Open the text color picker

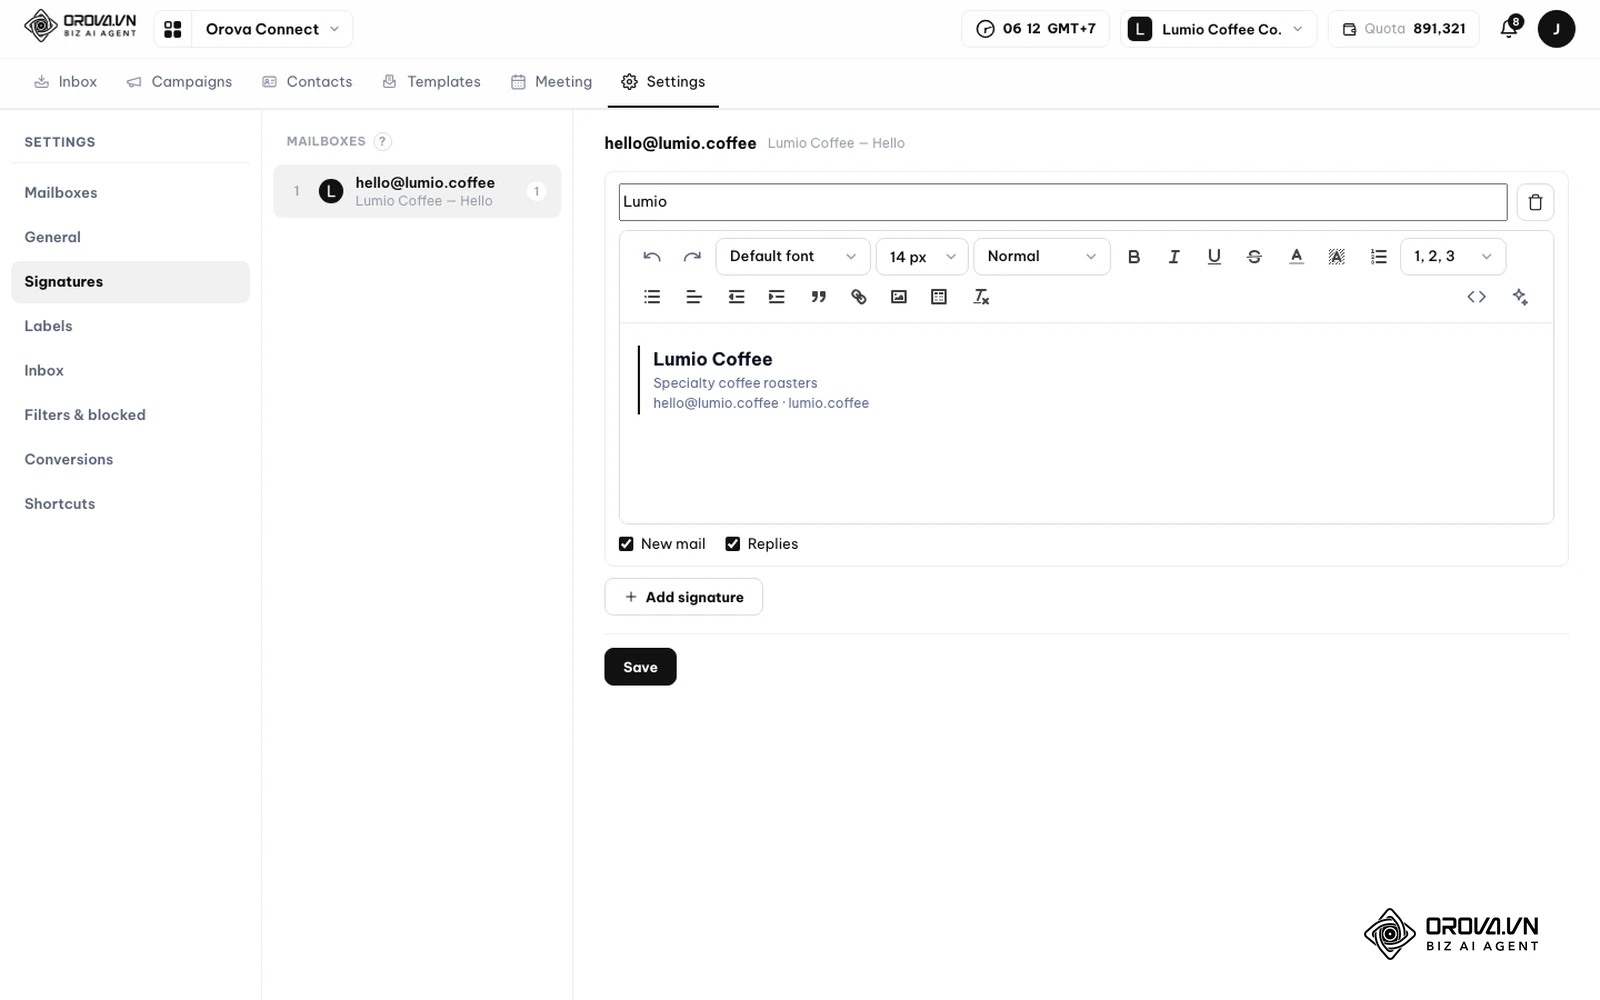(x=1296, y=257)
